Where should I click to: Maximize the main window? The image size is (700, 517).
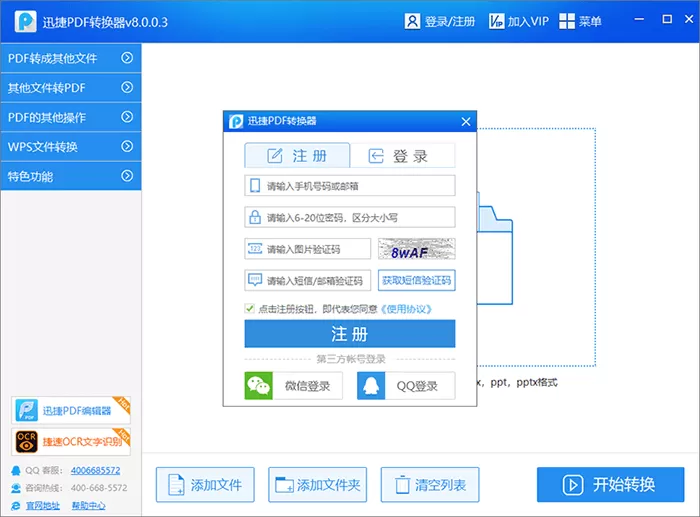pos(667,19)
